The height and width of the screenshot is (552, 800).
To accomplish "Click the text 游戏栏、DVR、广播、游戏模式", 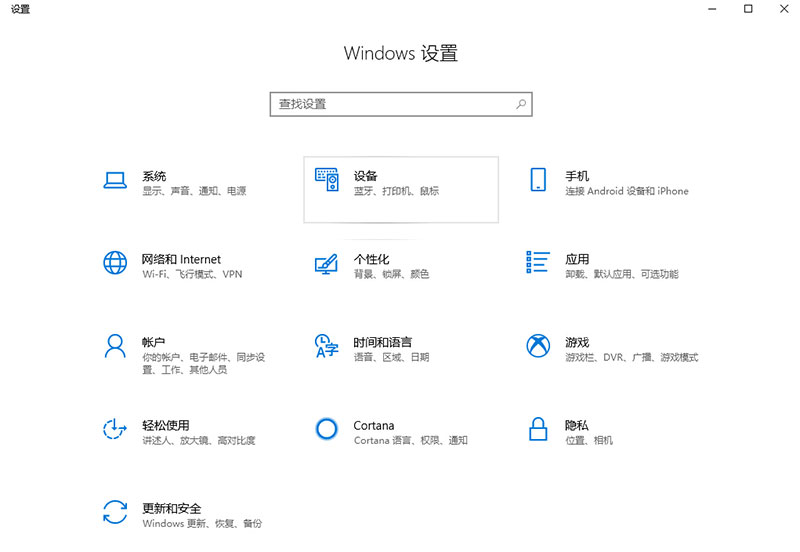I will click(x=632, y=358).
